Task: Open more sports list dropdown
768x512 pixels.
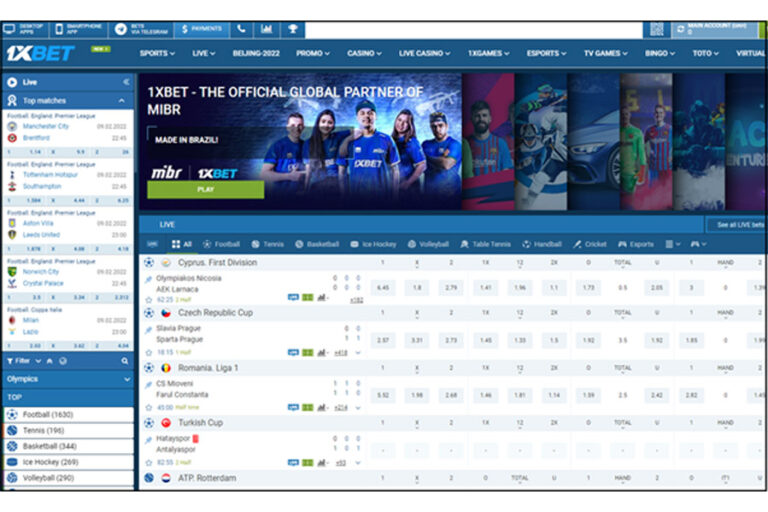Action: (x=672, y=244)
